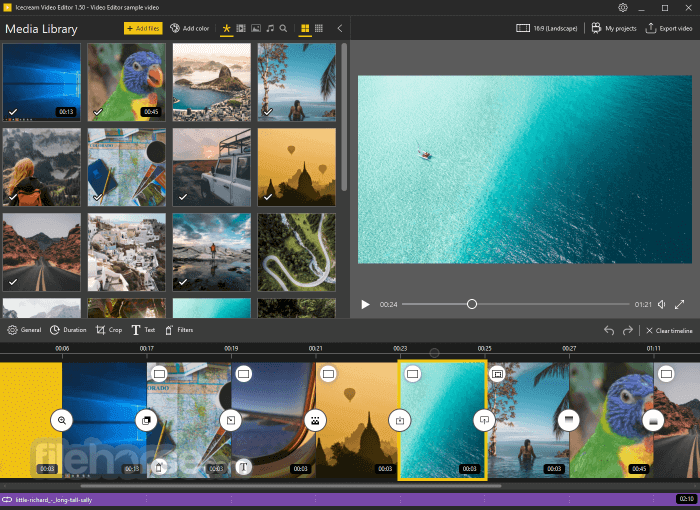Screen dimensions: 700x510
Task: Select the little-richard audio track
Action: pos(350,499)
